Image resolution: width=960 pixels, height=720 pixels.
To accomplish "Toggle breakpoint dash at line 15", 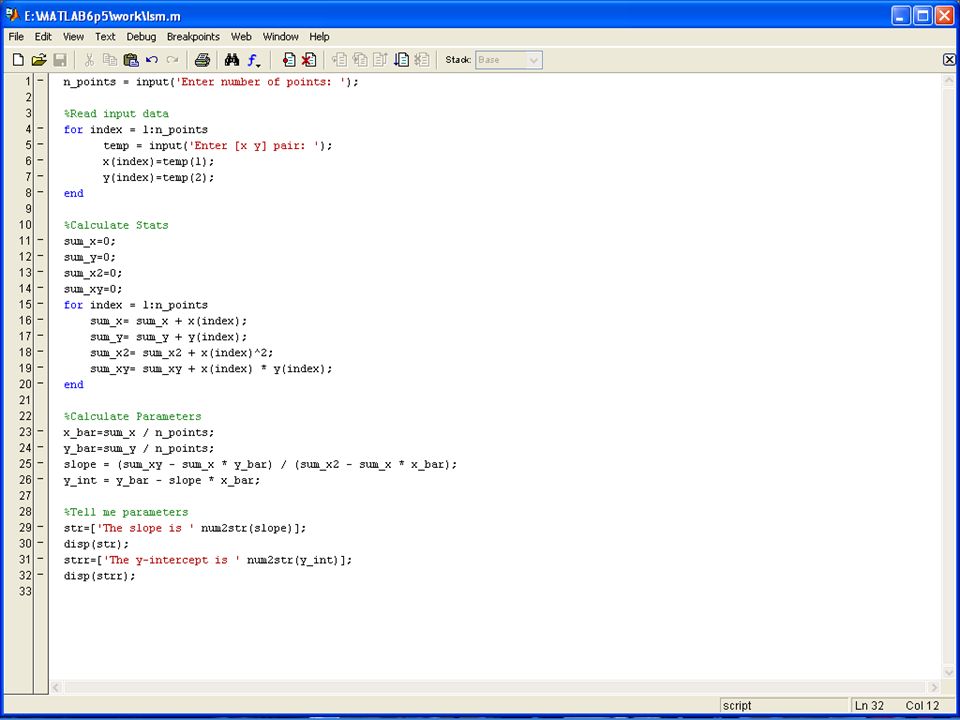I will [x=40, y=304].
